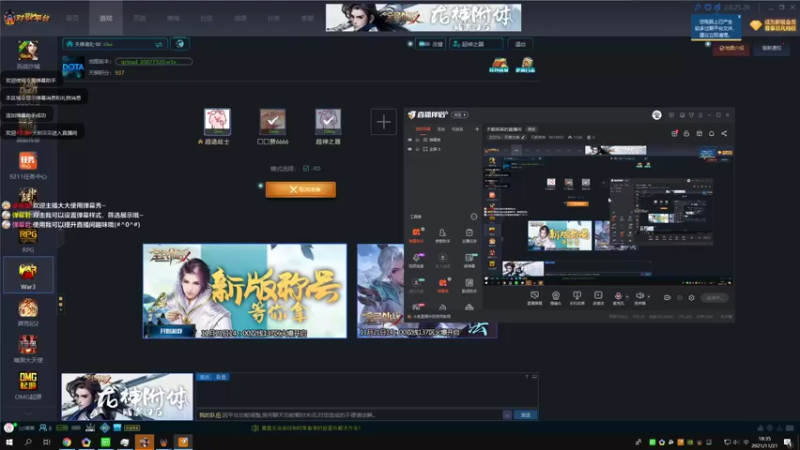Toggle the ready check on 超神之器 player
The image size is (800, 450).
[x=328, y=121]
